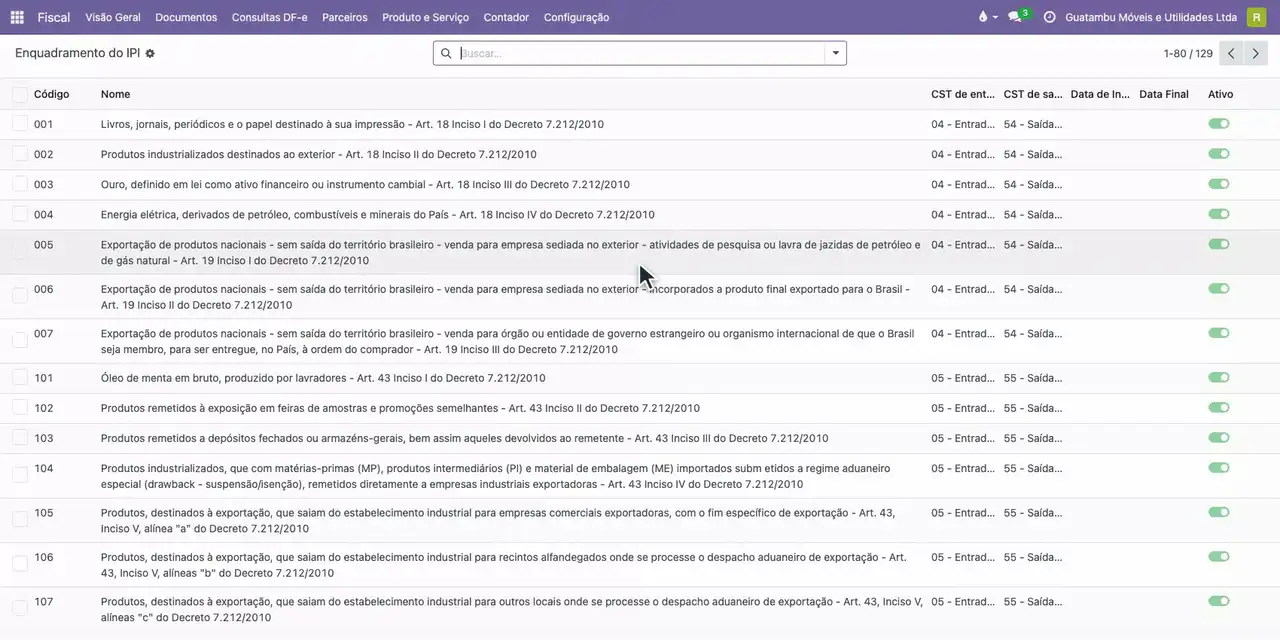
Task: Toggle the Ativo switch for code 107
Action: coord(1218,601)
